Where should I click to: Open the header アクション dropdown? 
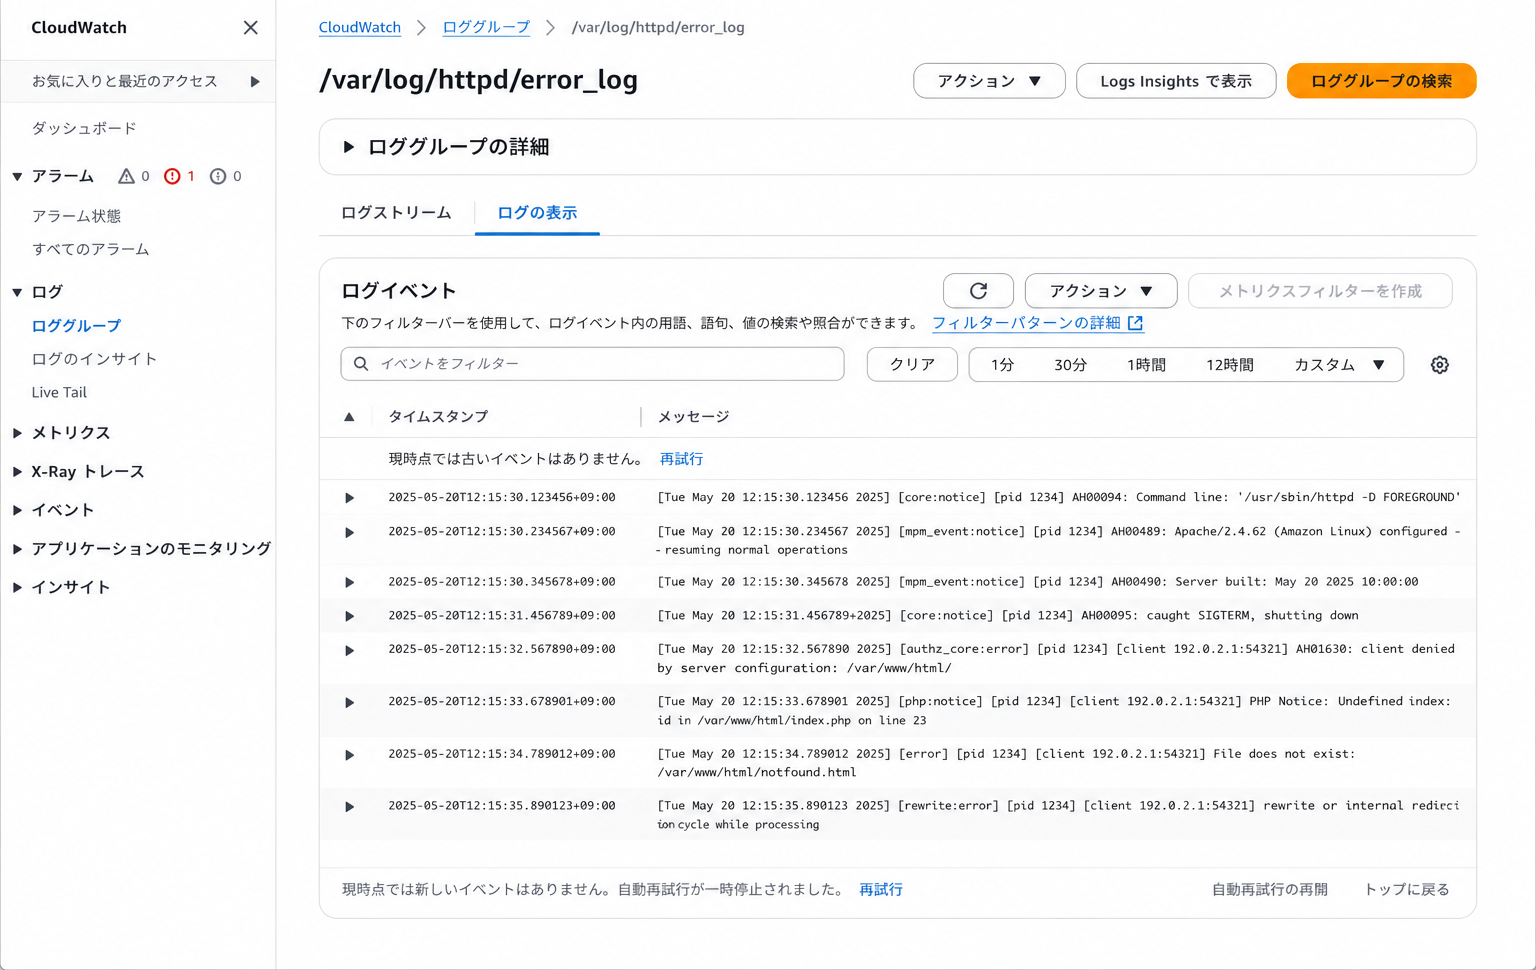click(x=989, y=81)
